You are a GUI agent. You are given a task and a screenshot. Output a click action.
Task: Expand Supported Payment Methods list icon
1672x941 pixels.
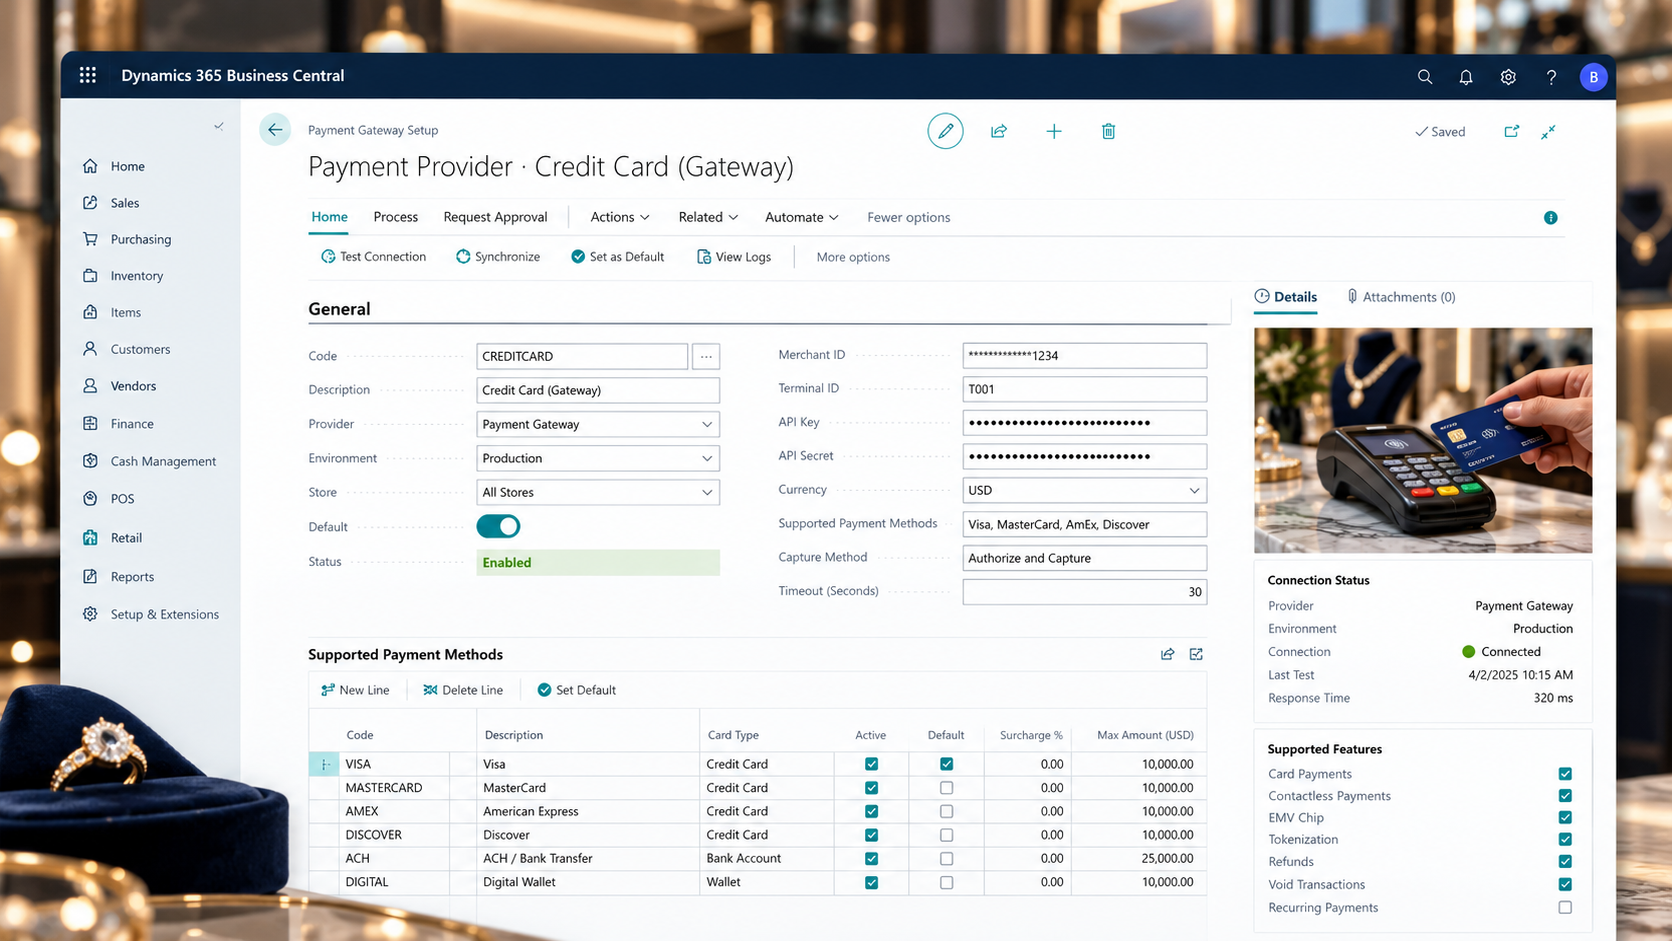[x=1196, y=654]
